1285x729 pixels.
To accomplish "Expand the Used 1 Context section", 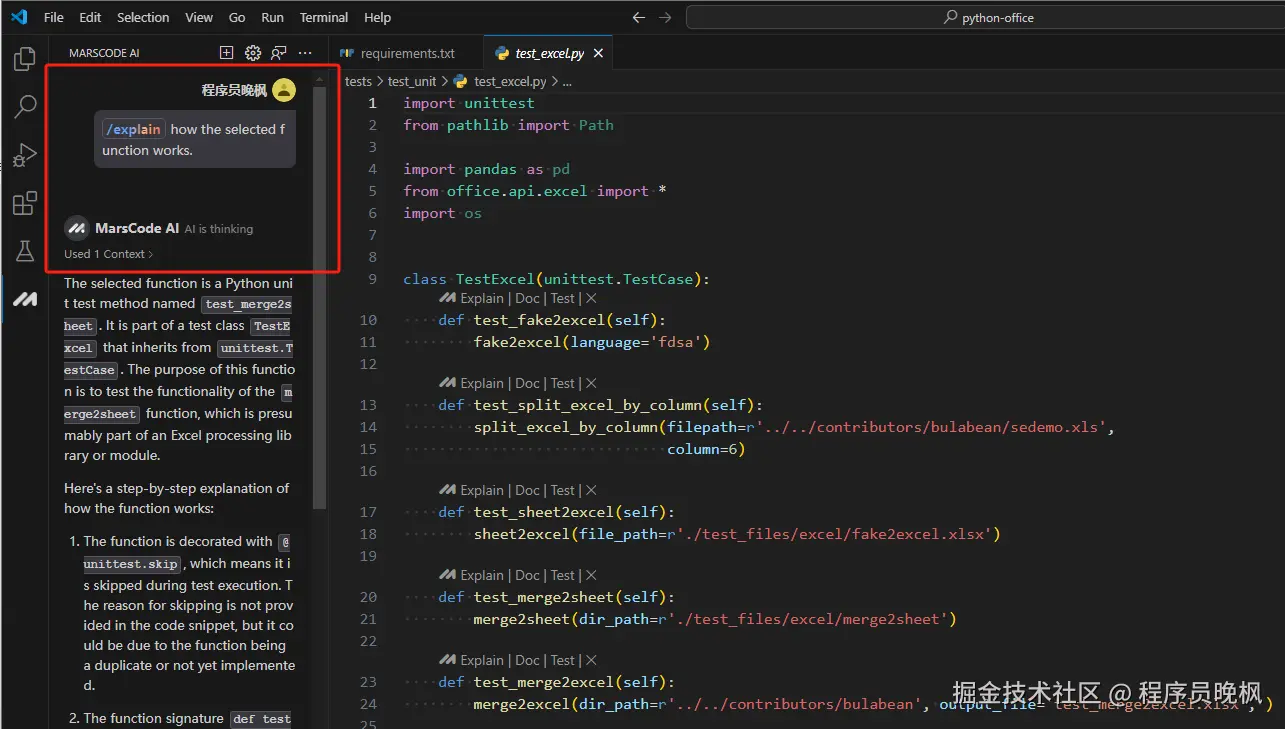I will pos(109,254).
